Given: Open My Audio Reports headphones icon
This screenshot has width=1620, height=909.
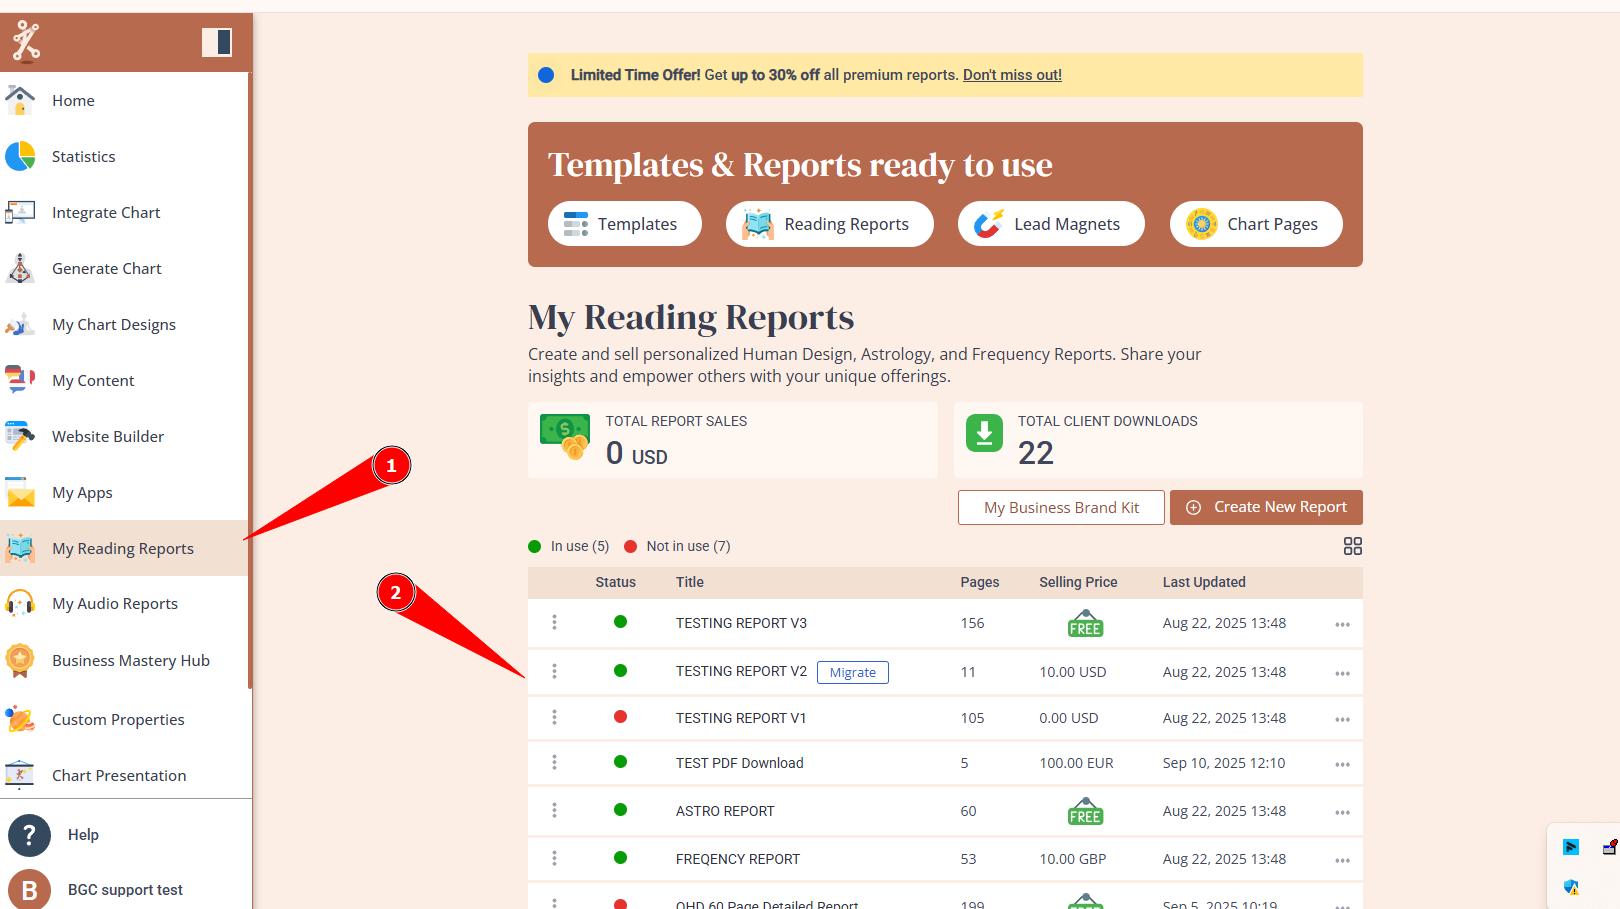Looking at the screenshot, I should [20, 604].
